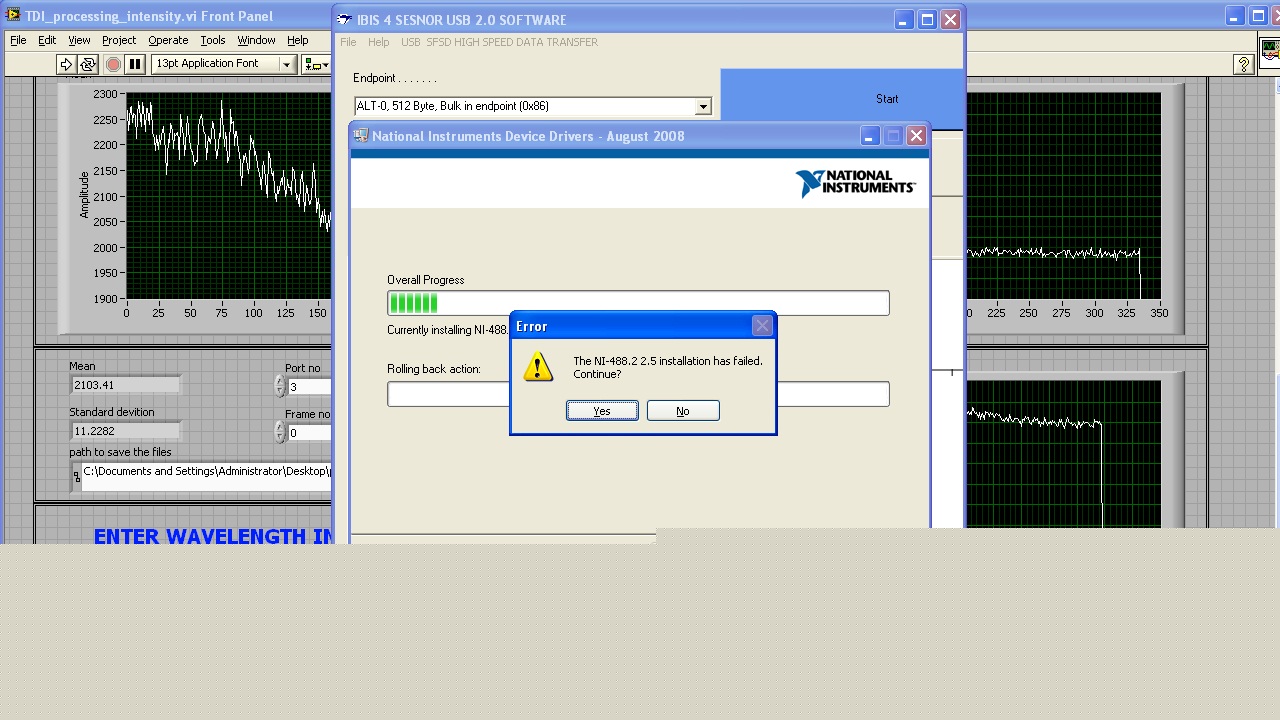Open LabVIEW Operate menu
Viewport: 1280px width, 720px height.
[x=168, y=40]
